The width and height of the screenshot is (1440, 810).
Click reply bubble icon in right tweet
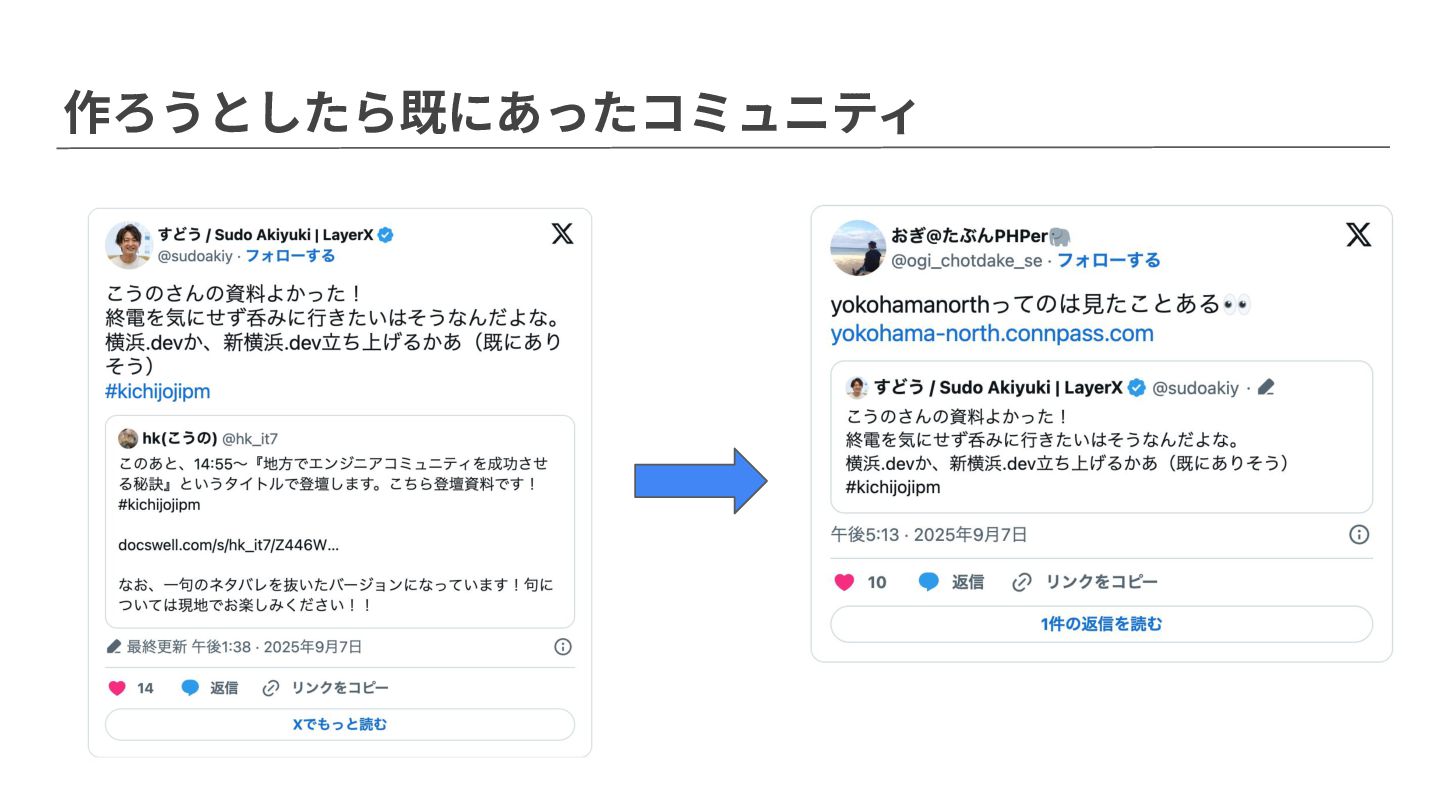tap(929, 582)
